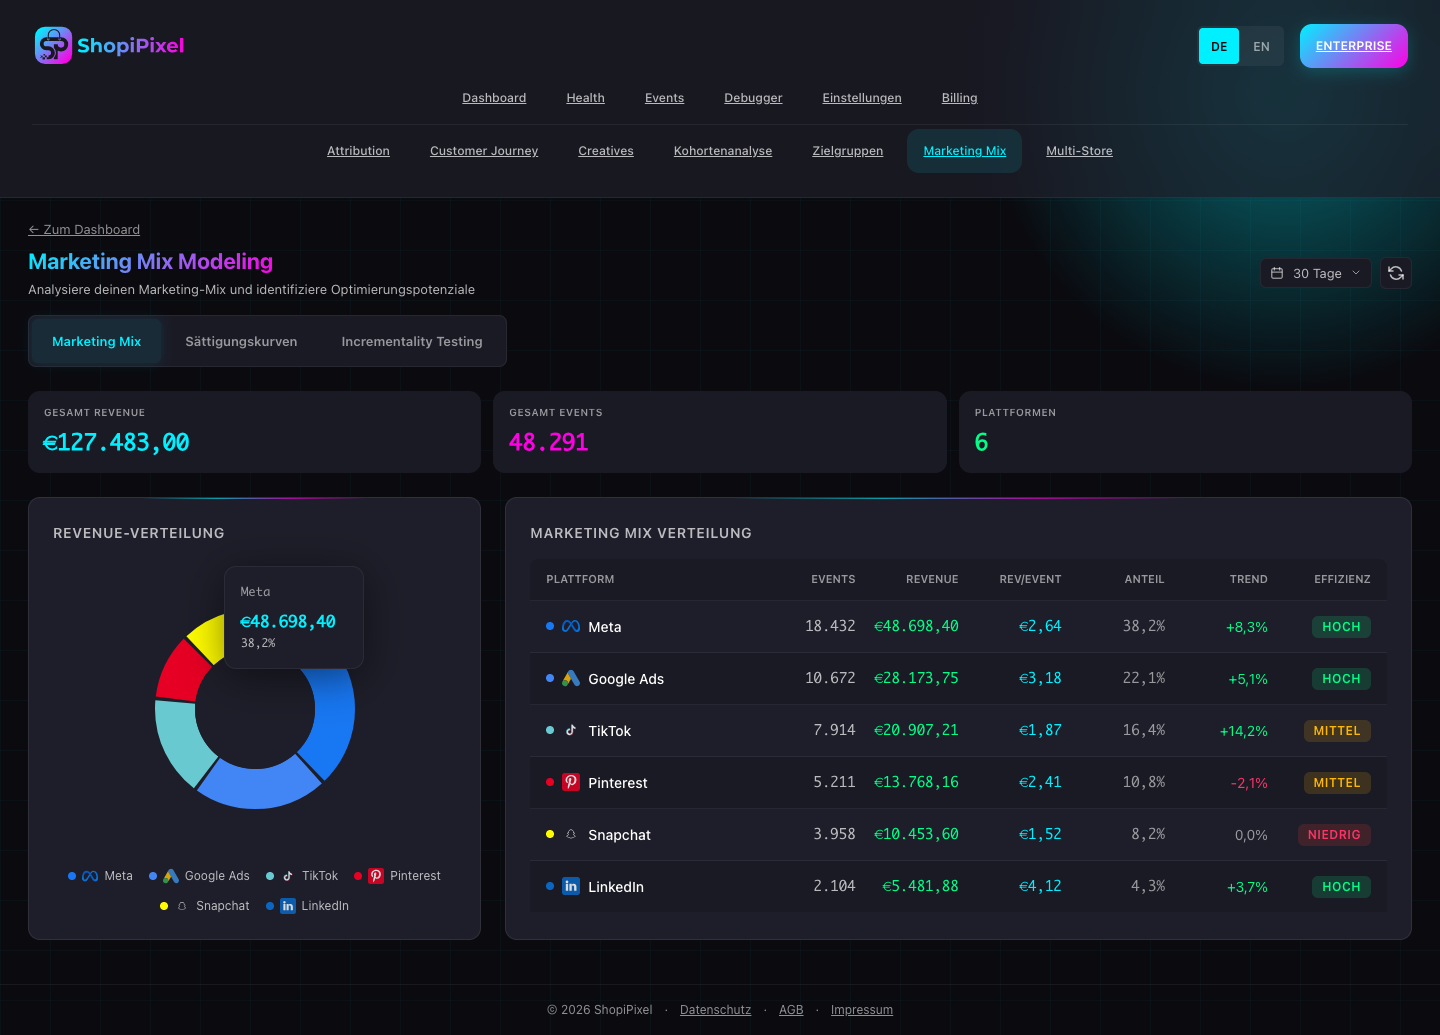Click the LinkedIn icon in table row
This screenshot has width=1440, height=1035.
[x=571, y=887]
